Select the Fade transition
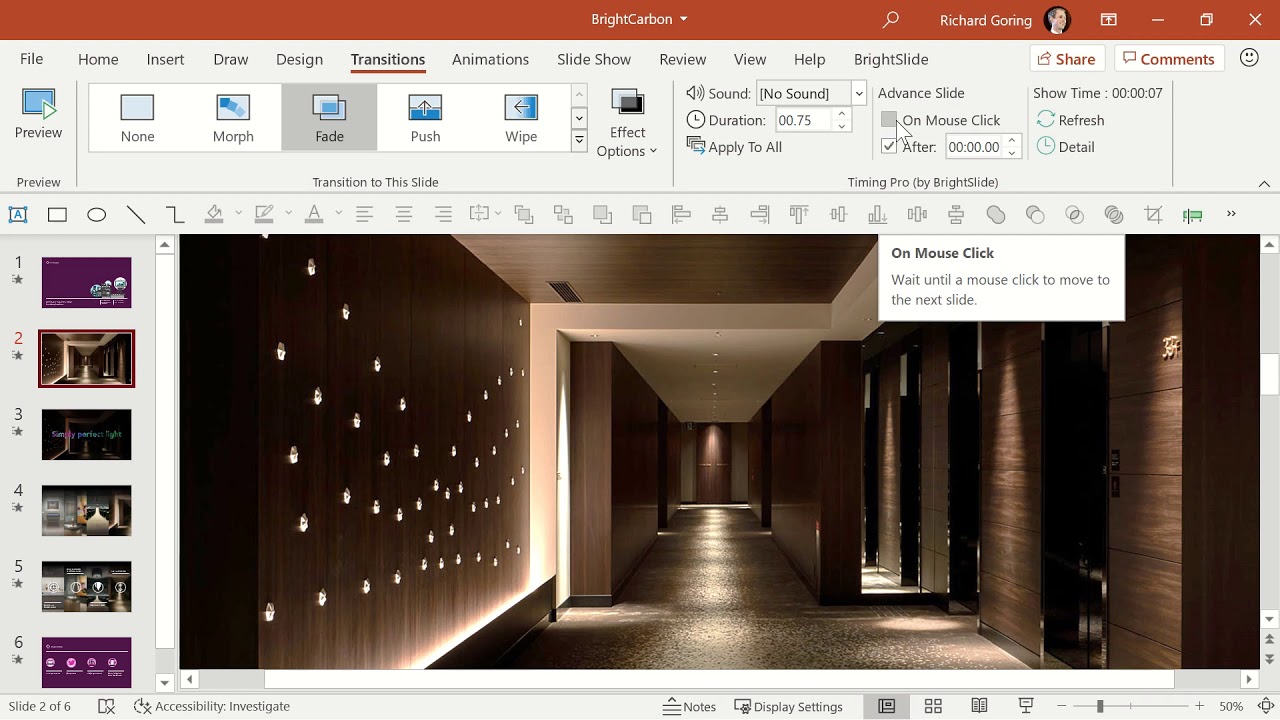This screenshot has height=720, width=1280. tap(329, 118)
